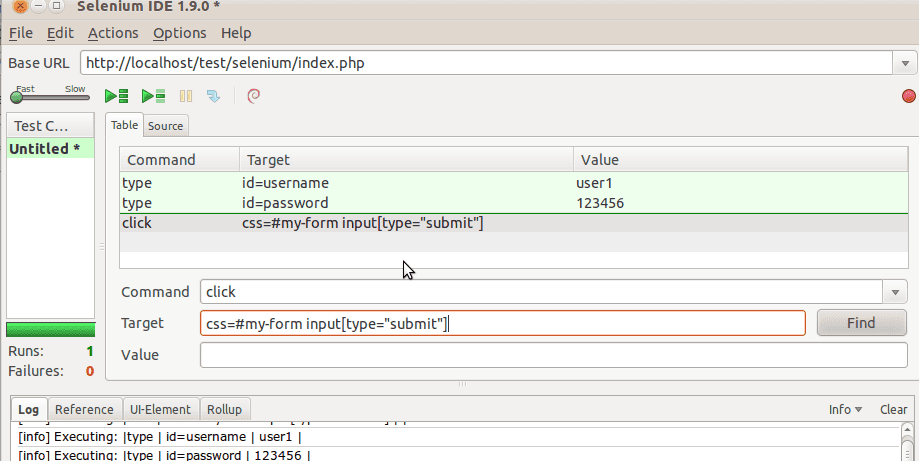Close the Selenium IDE window
The width and height of the screenshot is (919, 461).
pyautogui.click(x=20, y=6)
